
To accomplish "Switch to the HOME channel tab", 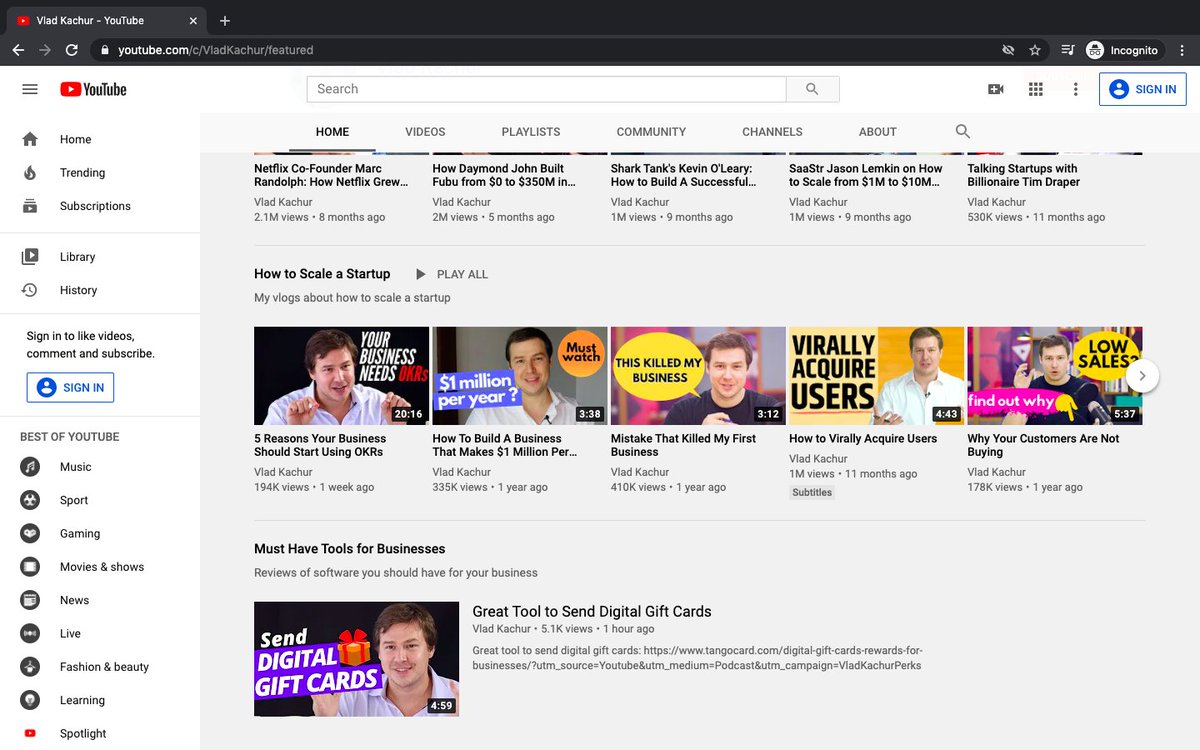I will (x=333, y=132).
